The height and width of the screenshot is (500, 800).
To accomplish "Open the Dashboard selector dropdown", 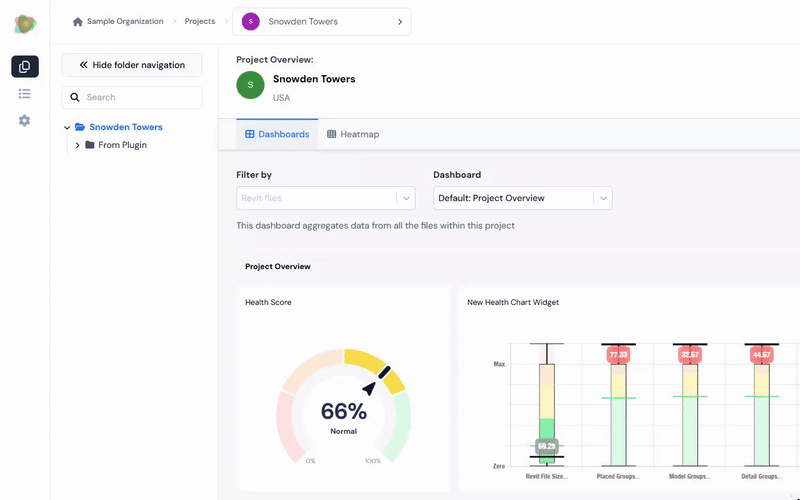I will [x=522, y=198].
